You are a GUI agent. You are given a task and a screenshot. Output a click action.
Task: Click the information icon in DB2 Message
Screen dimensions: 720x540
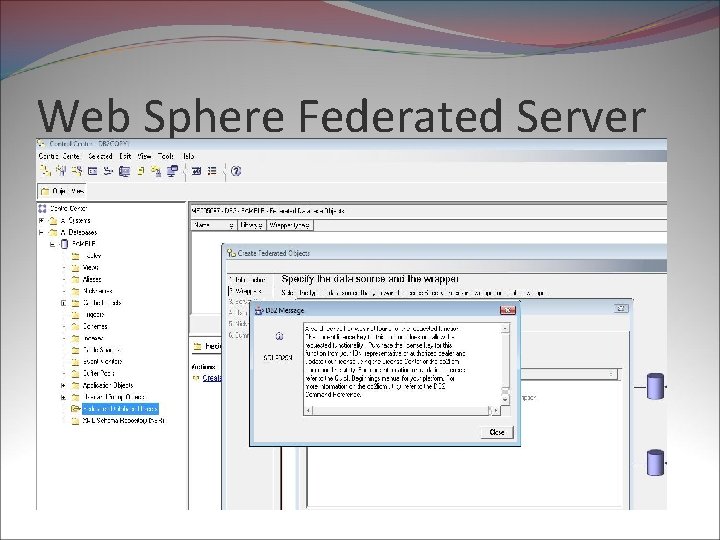pos(279,336)
